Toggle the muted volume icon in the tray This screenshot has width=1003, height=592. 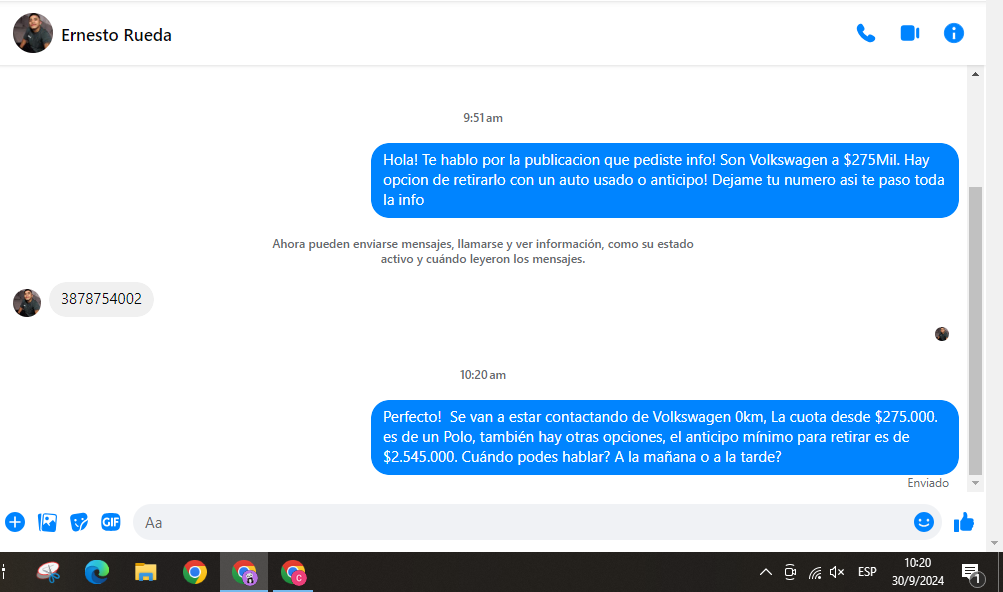(x=838, y=572)
